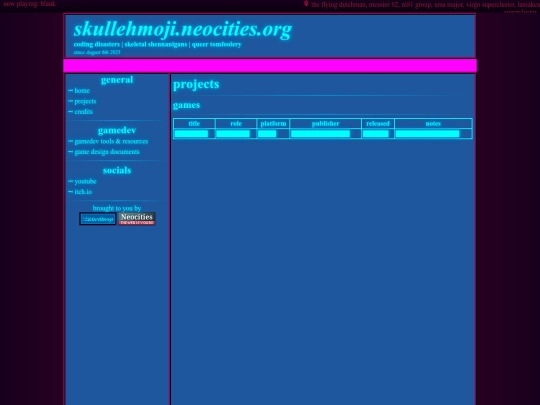Click the 'projects' page heading
The width and height of the screenshot is (540, 405).
196,84
